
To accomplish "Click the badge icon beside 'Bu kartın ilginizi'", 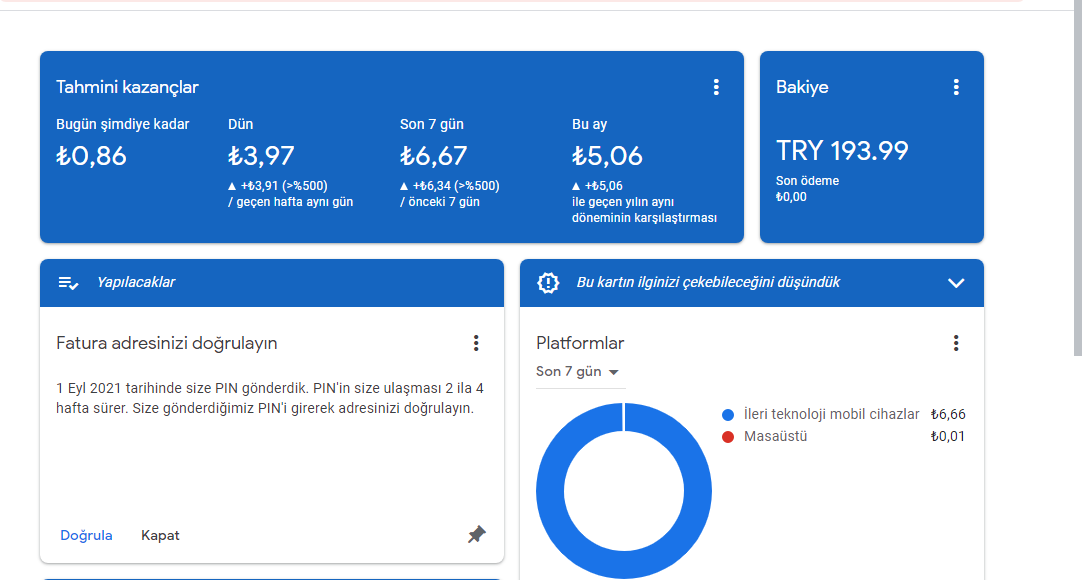I will 548,283.
